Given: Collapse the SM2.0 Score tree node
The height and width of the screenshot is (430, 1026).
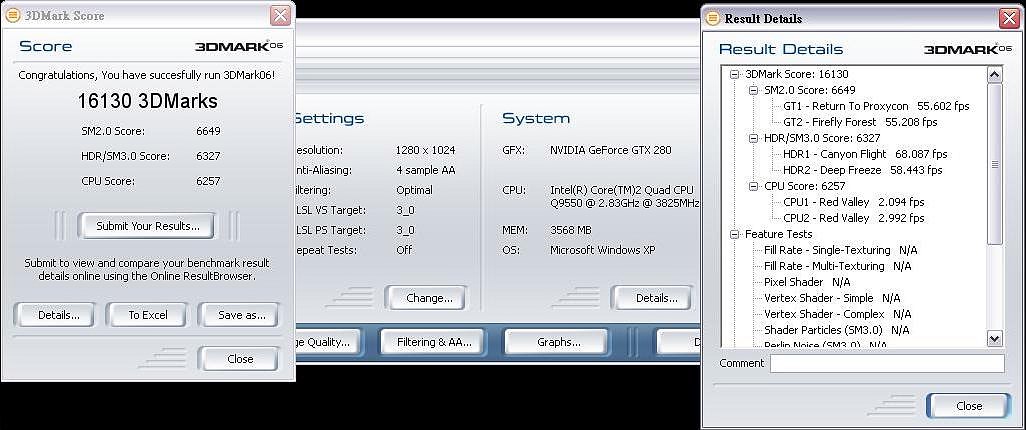Looking at the screenshot, I should [x=753, y=90].
